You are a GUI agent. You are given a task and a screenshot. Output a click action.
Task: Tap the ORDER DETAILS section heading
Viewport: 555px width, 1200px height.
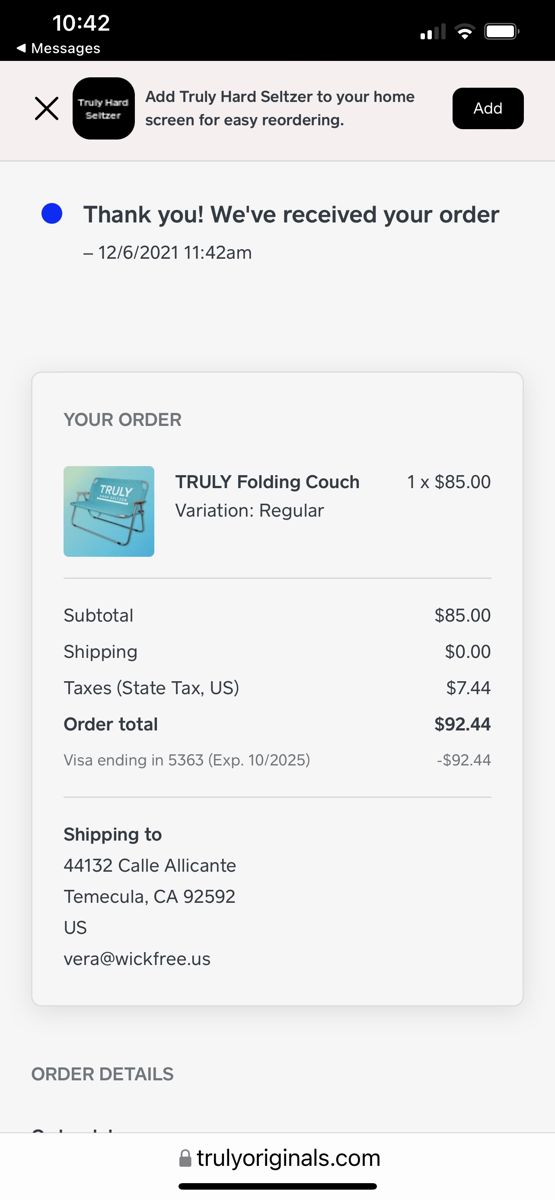pyautogui.click(x=102, y=1074)
